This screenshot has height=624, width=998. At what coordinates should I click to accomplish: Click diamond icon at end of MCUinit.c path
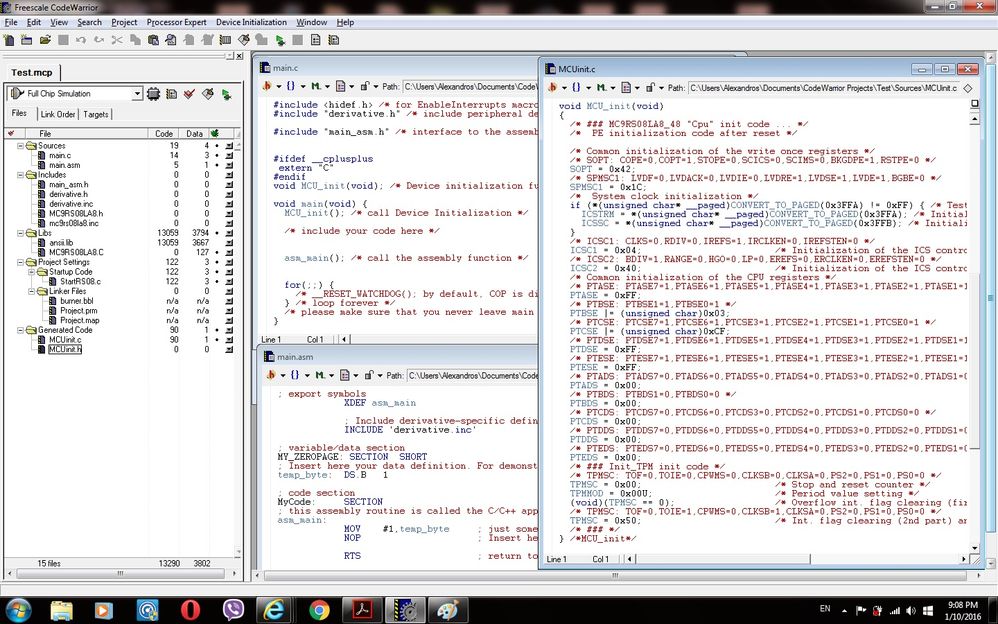pos(968,88)
